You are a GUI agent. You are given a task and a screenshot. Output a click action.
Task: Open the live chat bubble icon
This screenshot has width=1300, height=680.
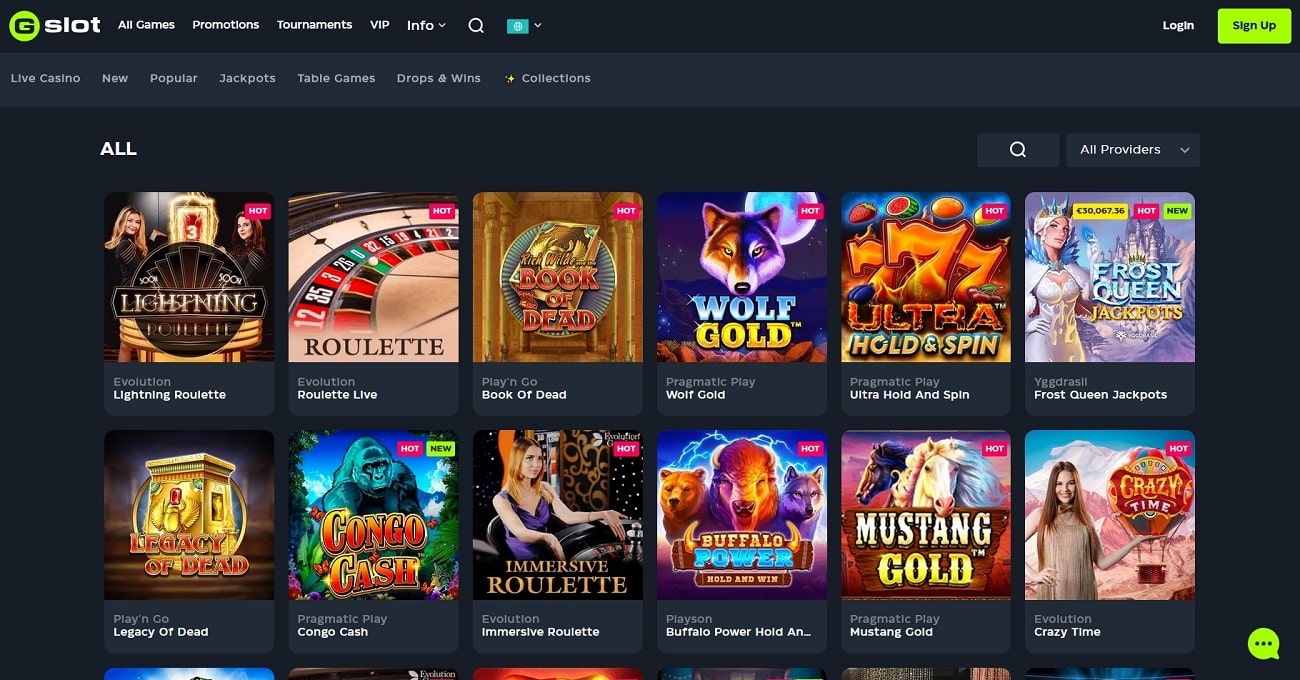(1264, 644)
